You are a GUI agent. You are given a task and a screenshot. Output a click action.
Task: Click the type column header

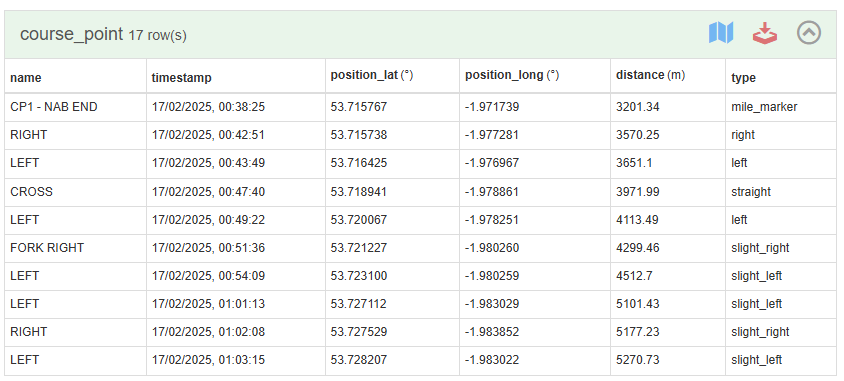click(743, 77)
